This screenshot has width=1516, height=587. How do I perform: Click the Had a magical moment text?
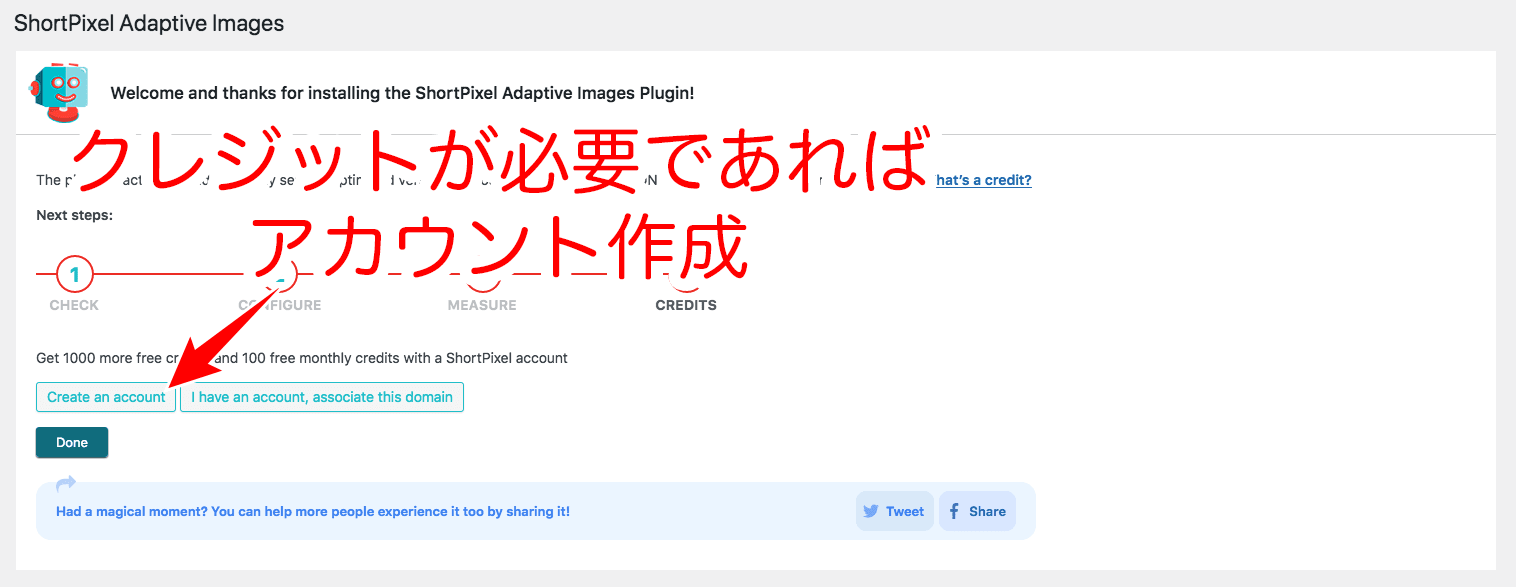[x=313, y=511]
